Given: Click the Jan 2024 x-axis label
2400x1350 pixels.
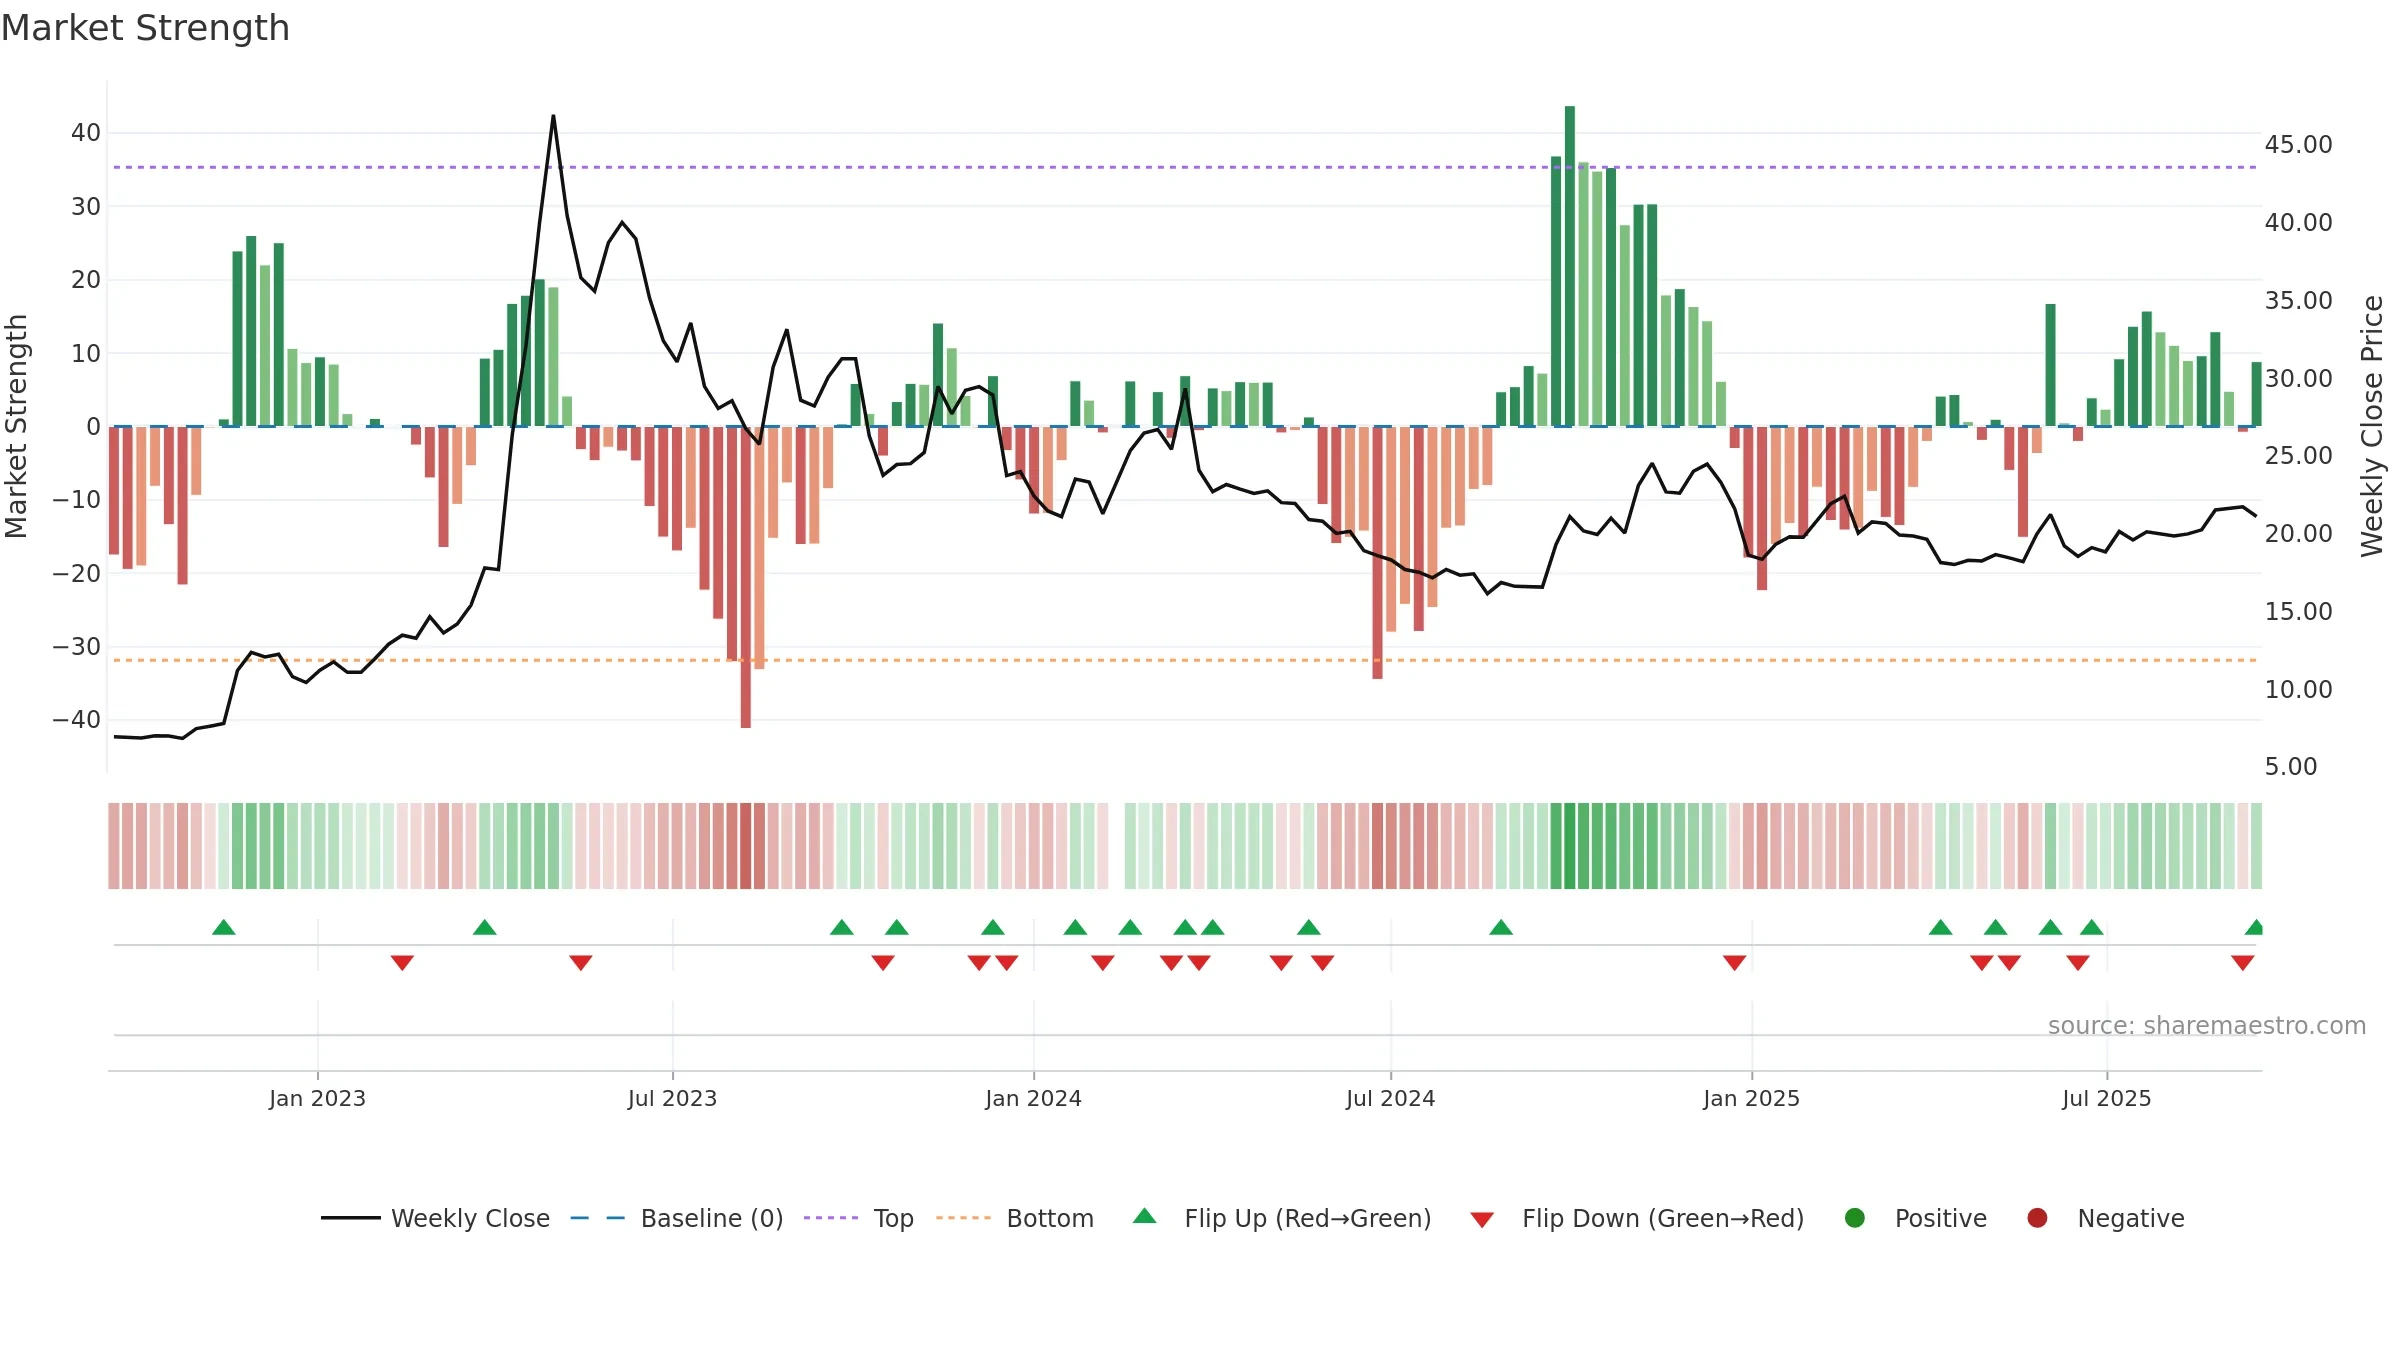Looking at the screenshot, I should (1033, 1098).
